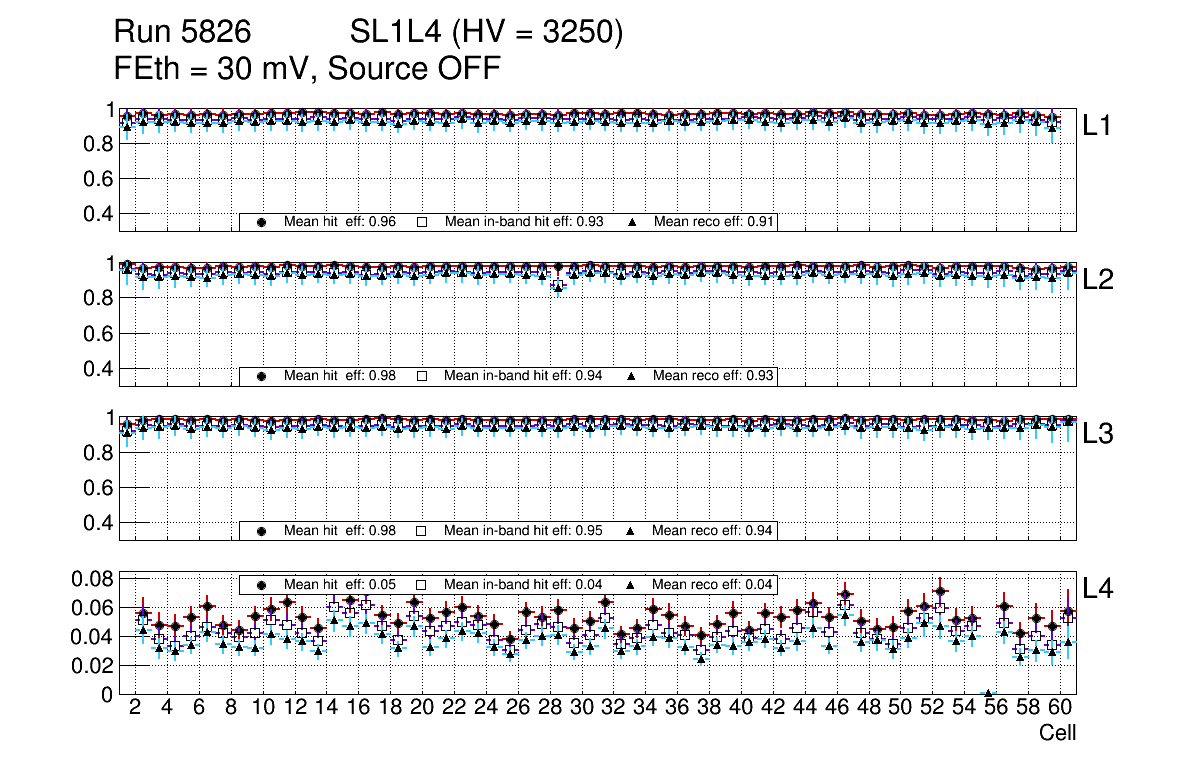Click the "FEth = 30 mV, Source OFF" subtitle

[307, 69]
